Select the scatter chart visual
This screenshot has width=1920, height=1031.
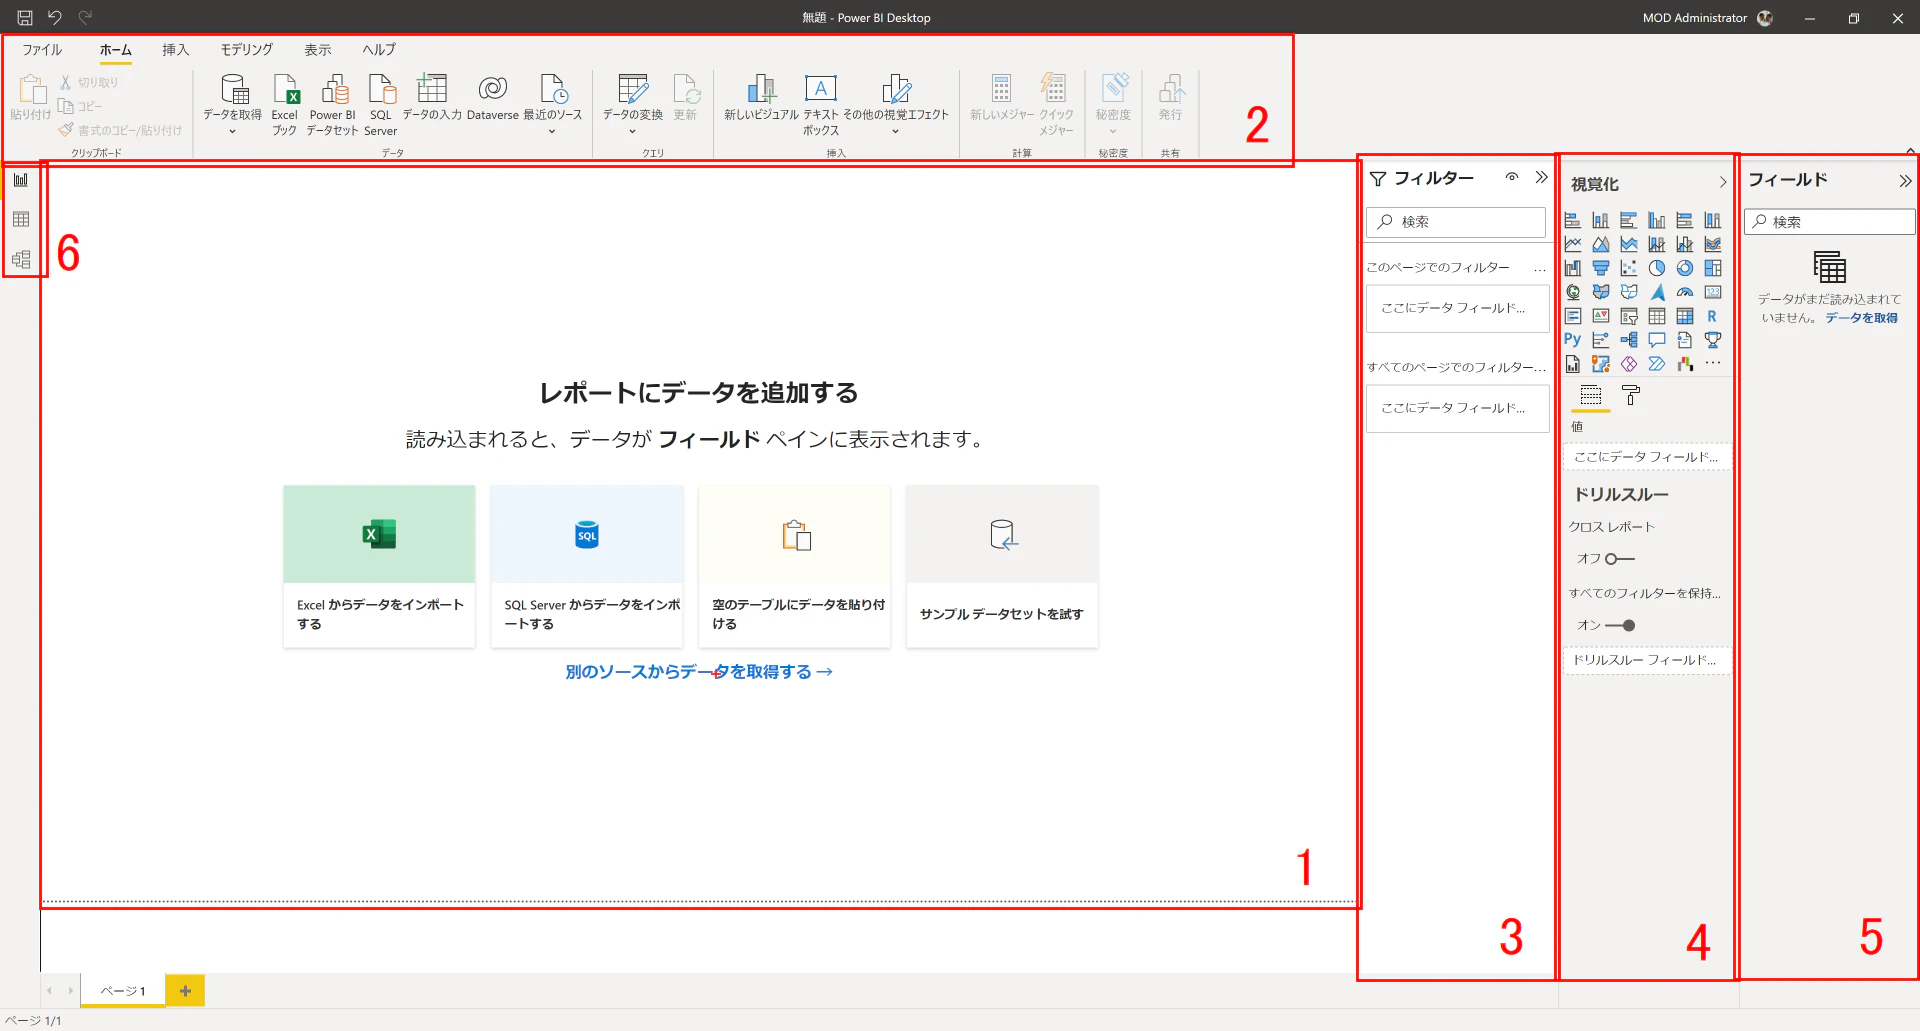coord(1629,268)
